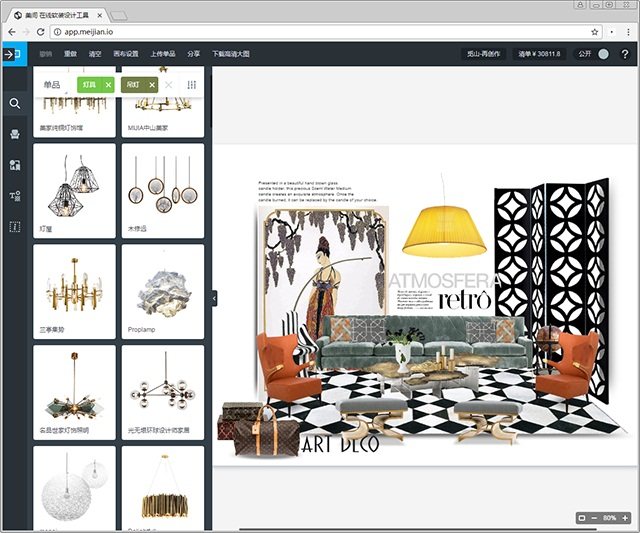Click the 再创作 project name button

pyautogui.click(x=484, y=54)
